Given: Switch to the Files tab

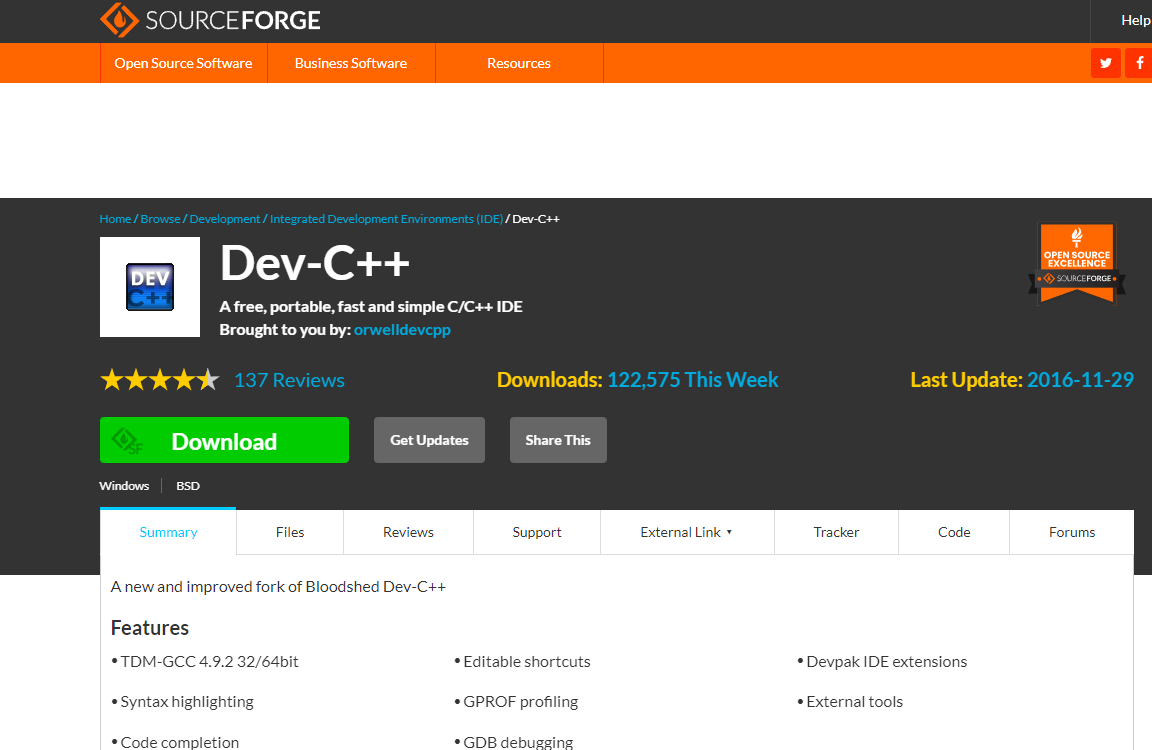Looking at the screenshot, I should point(290,532).
